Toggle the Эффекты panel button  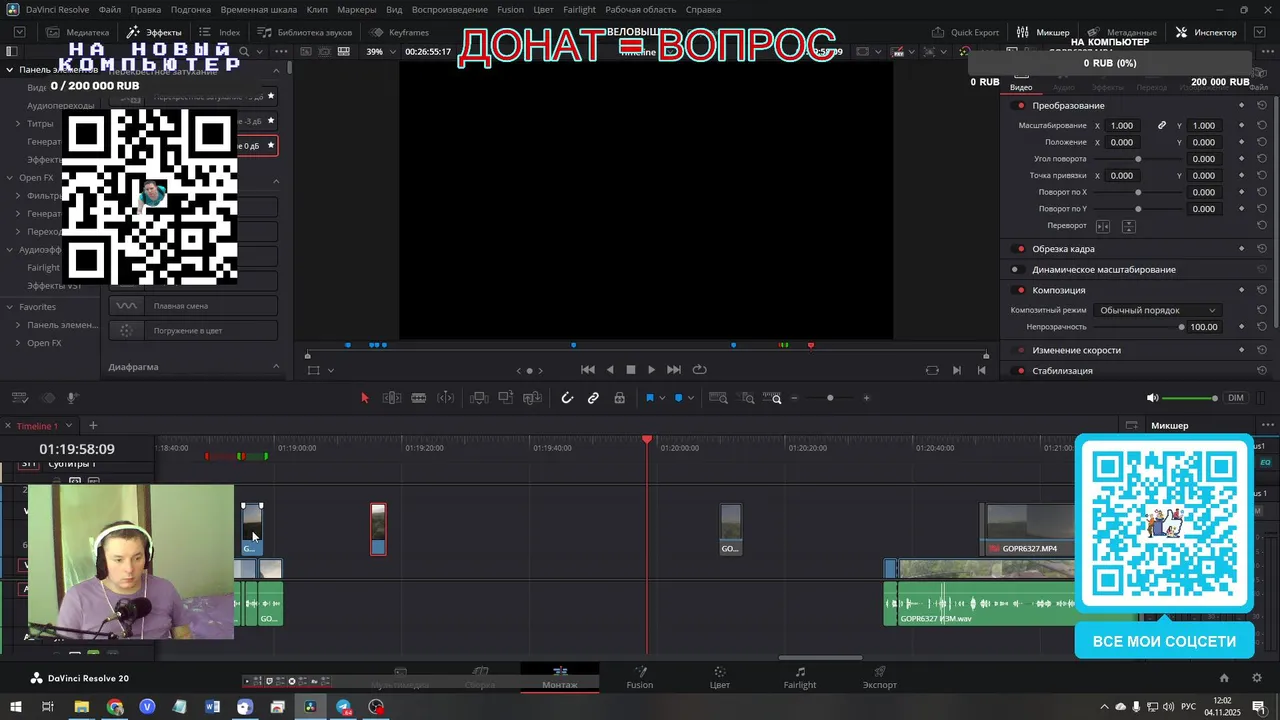click(x=154, y=32)
